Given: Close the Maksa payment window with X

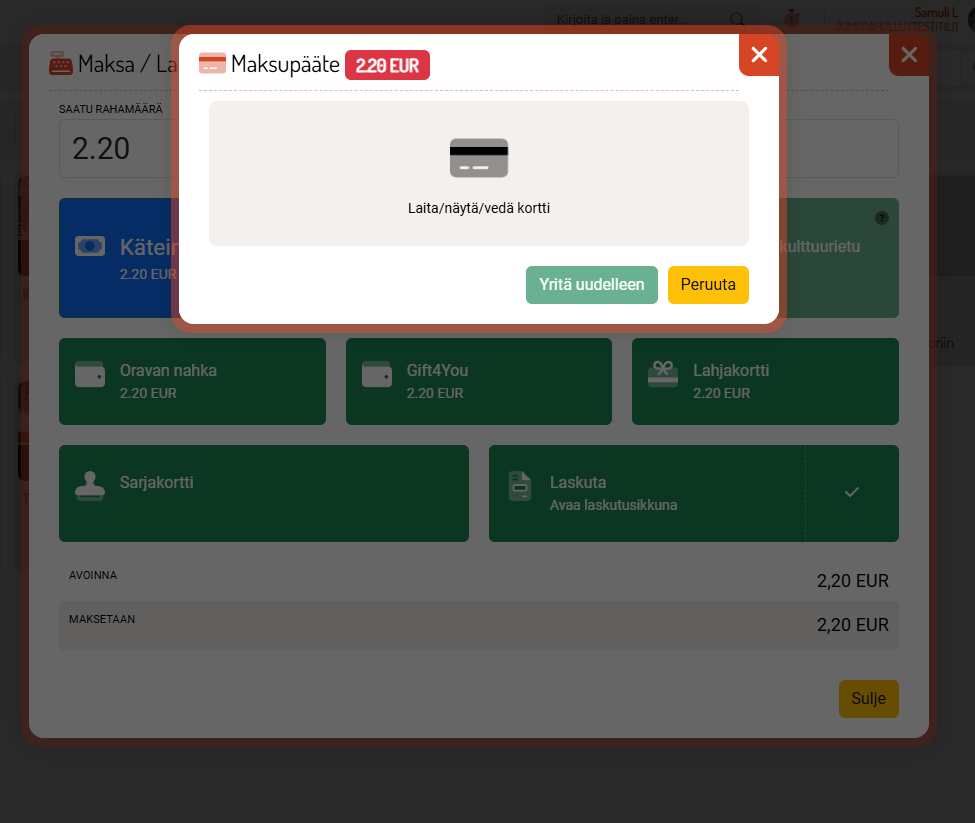Looking at the screenshot, I should [x=908, y=55].
